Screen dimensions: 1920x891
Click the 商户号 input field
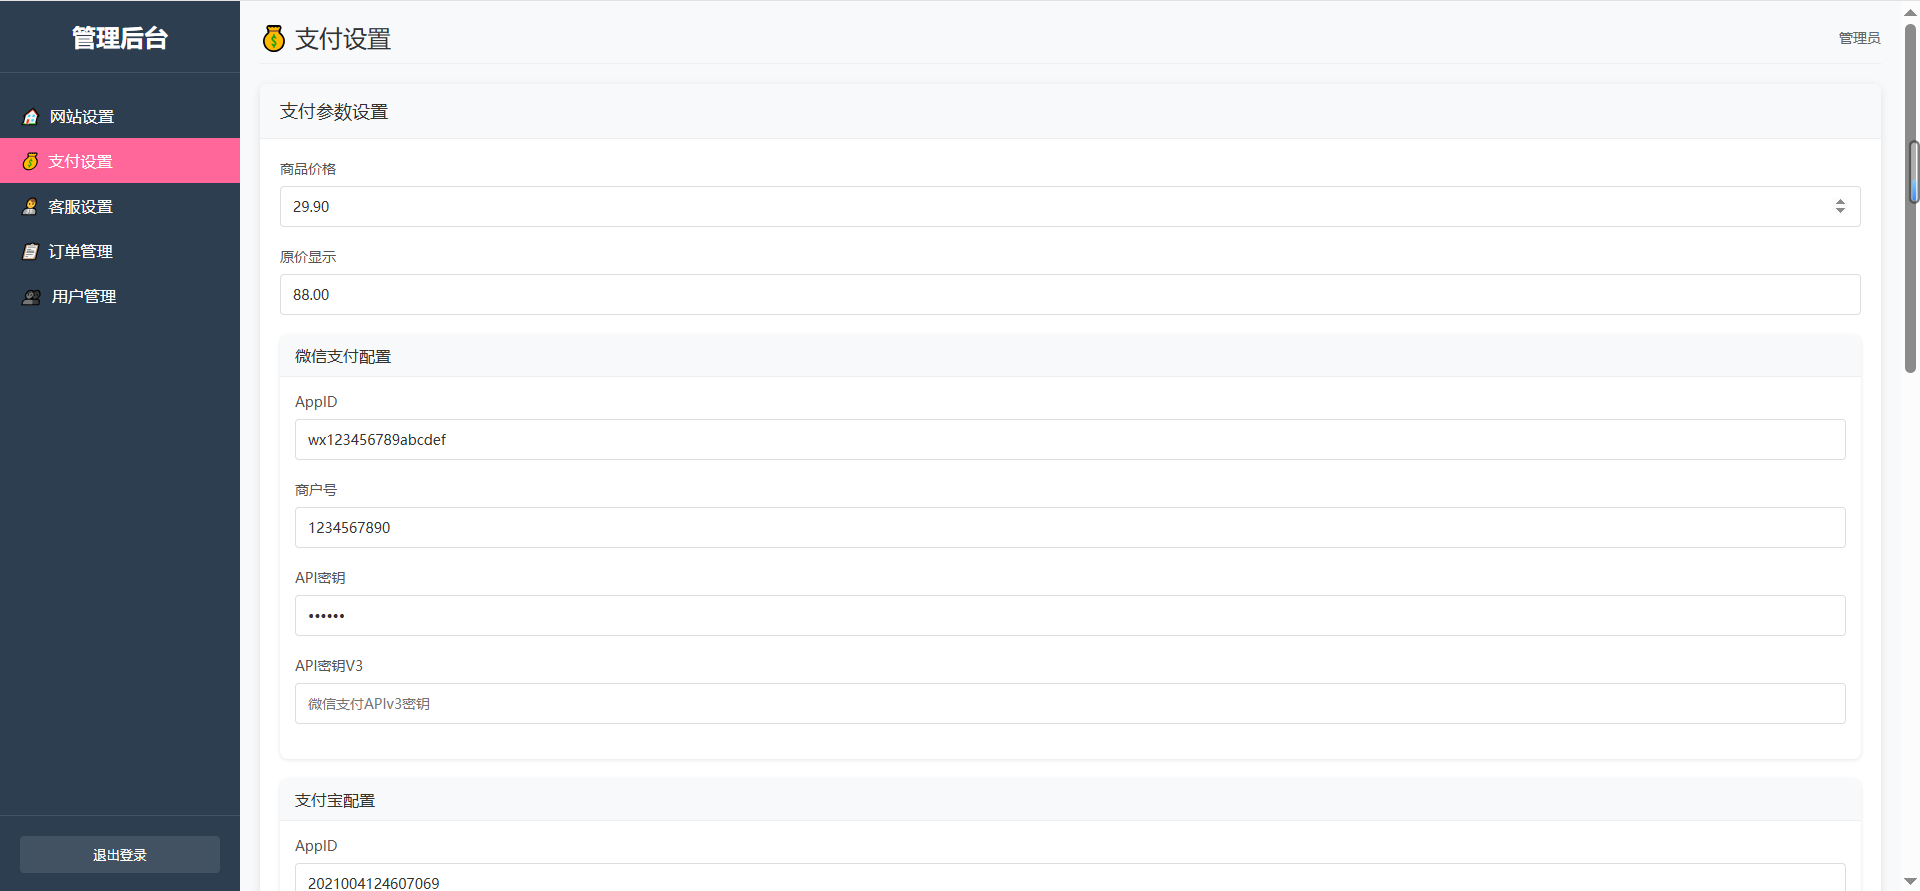pos(1070,528)
